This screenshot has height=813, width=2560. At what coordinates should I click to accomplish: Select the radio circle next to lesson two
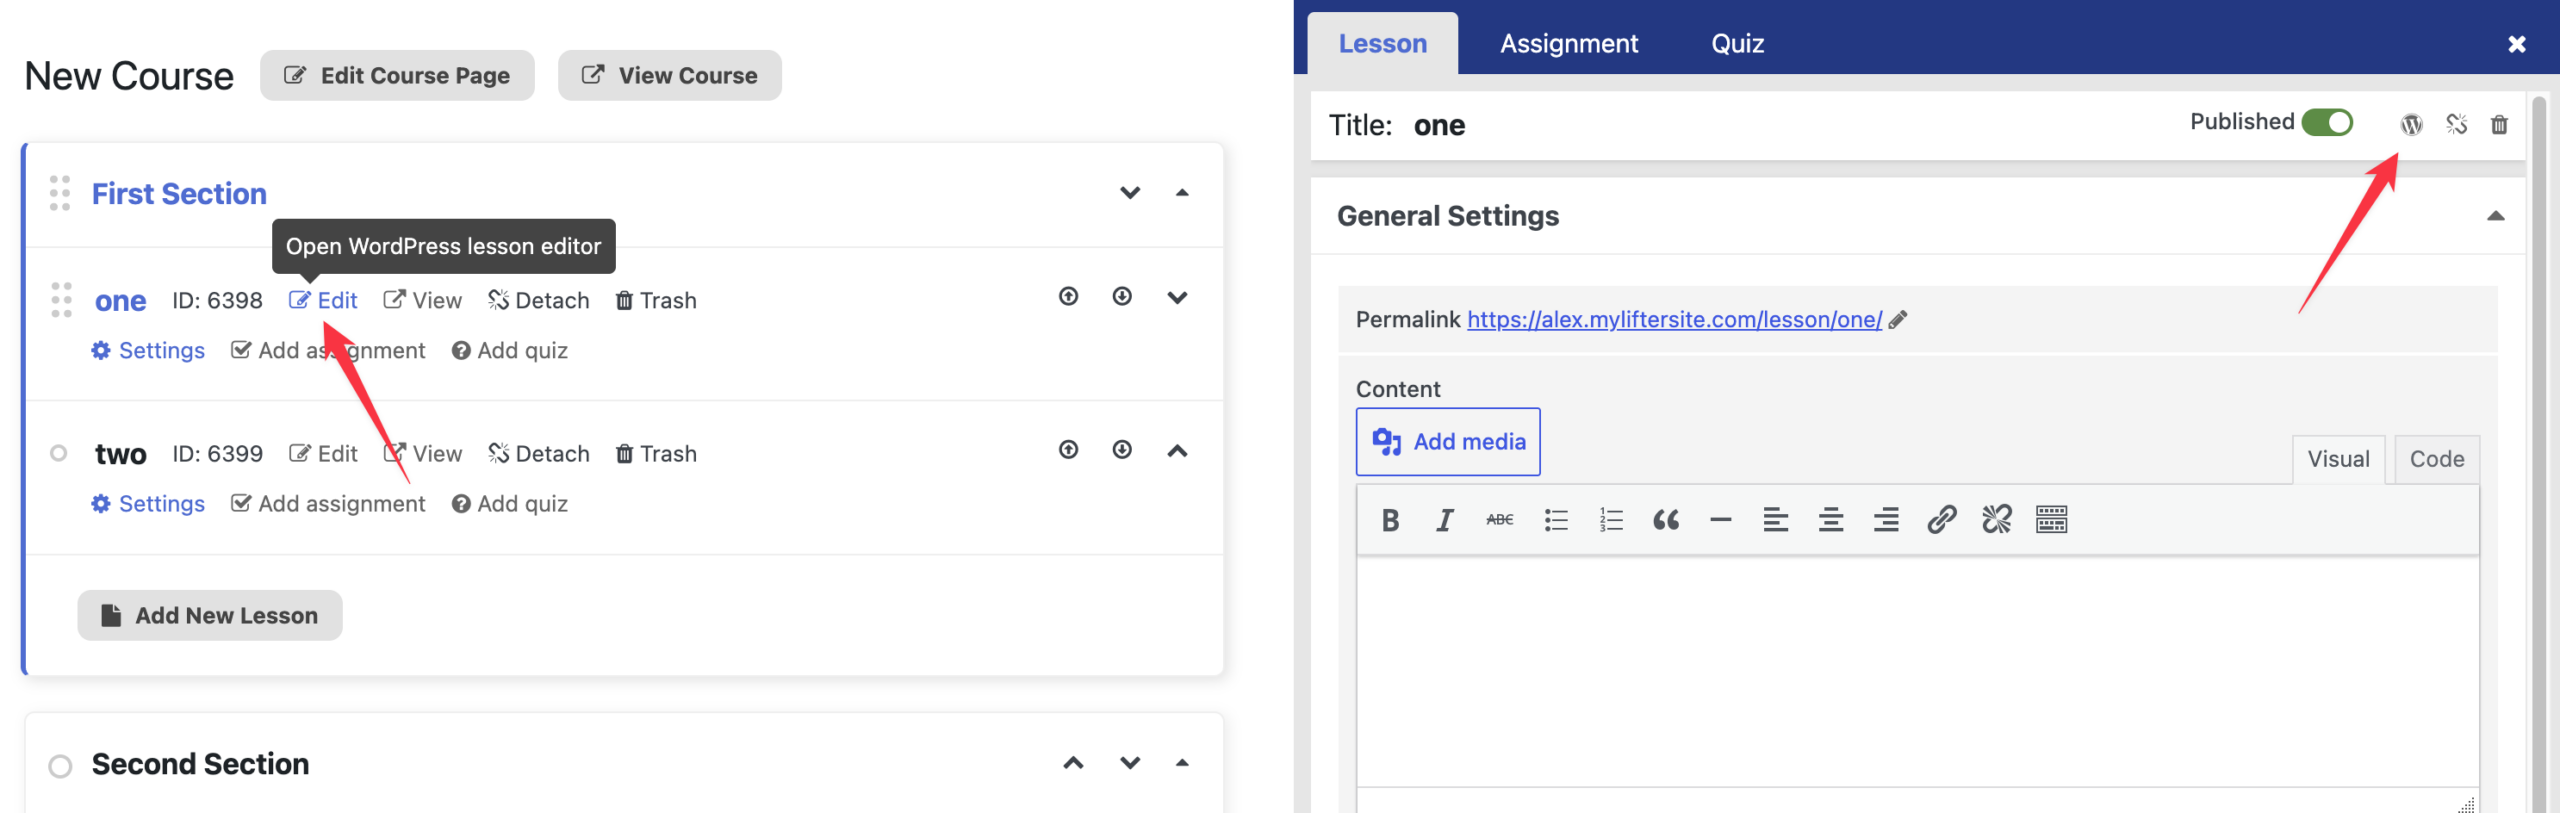(x=58, y=453)
